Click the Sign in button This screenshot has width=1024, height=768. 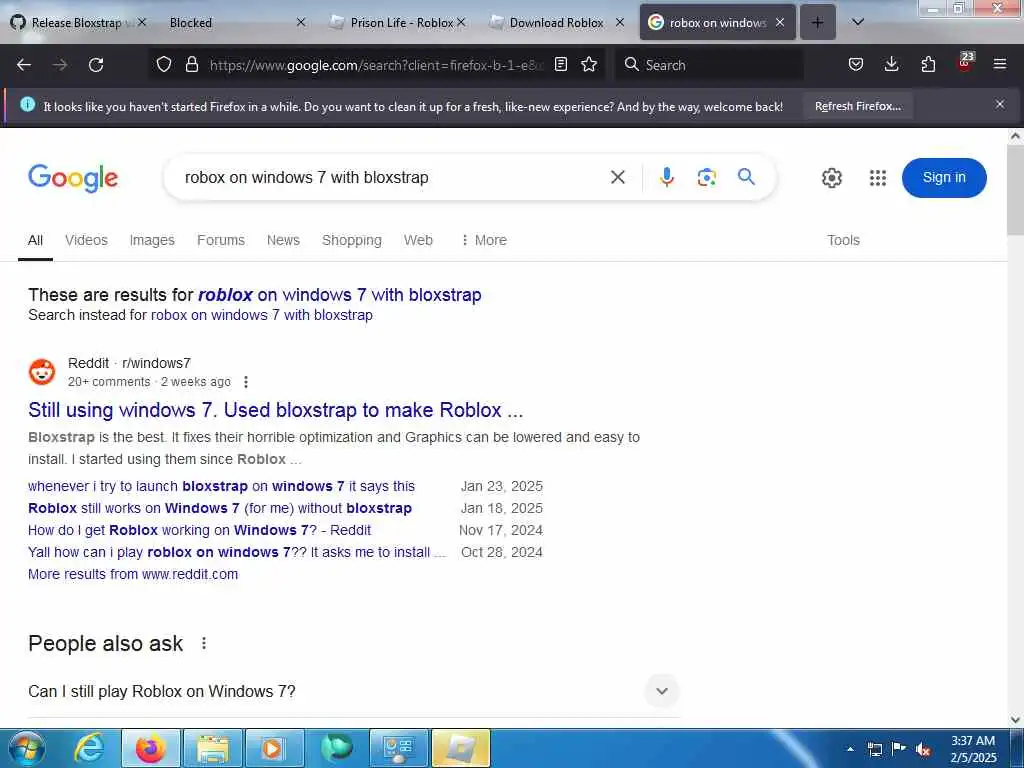point(944,178)
